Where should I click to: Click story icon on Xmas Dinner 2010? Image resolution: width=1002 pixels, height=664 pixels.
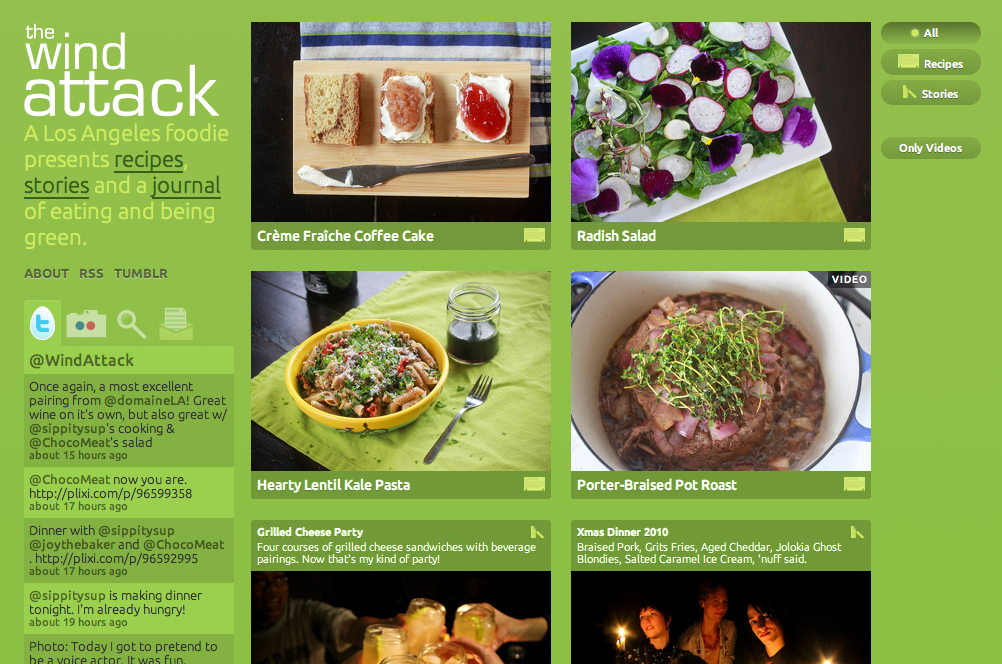click(857, 532)
